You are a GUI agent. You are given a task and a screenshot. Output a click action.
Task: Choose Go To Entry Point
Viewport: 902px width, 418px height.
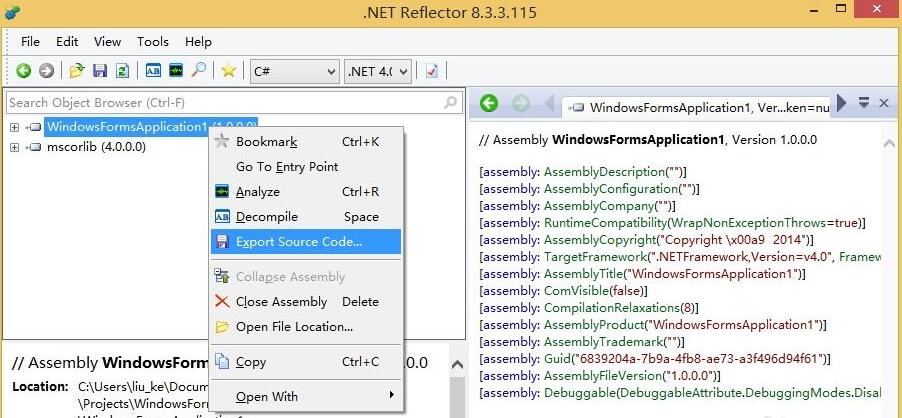(306, 167)
